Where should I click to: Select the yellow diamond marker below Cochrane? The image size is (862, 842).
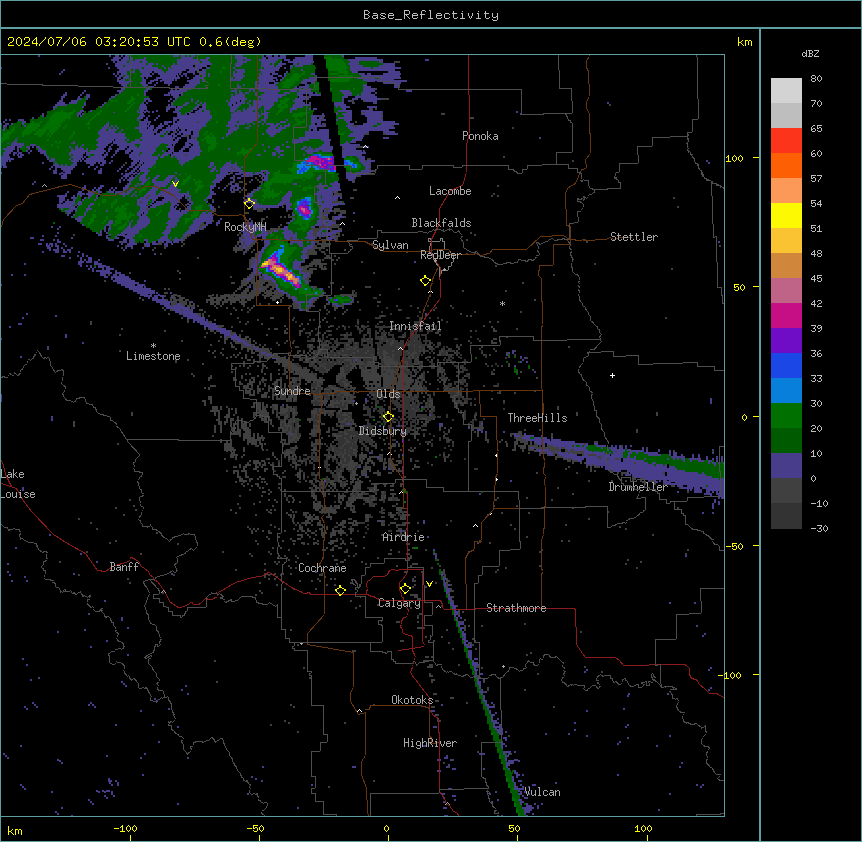click(340, 590)
